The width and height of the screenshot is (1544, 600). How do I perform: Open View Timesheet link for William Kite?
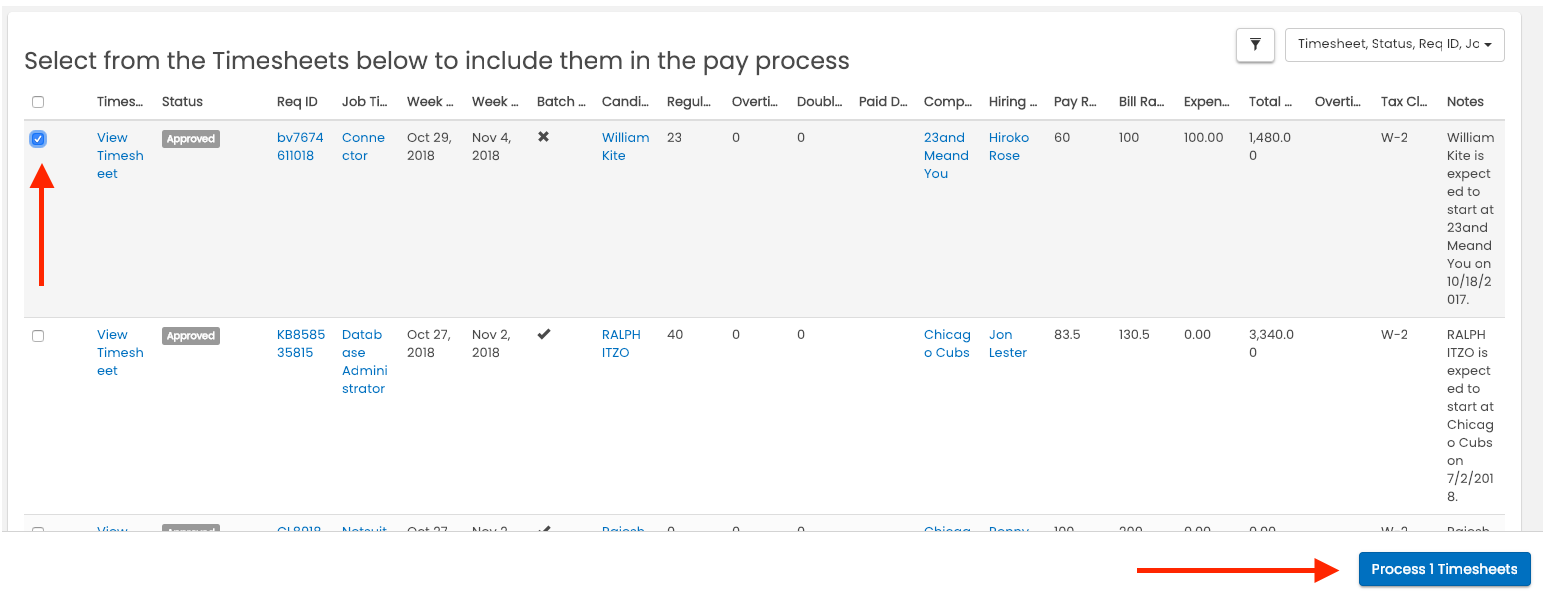tap(120, 156)
